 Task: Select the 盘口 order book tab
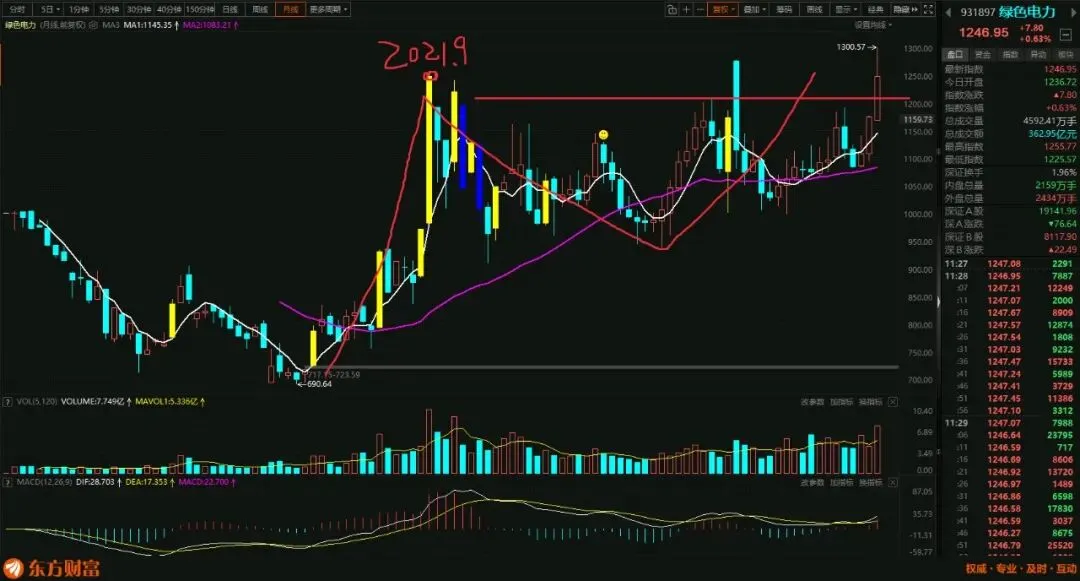pos(955,54)
